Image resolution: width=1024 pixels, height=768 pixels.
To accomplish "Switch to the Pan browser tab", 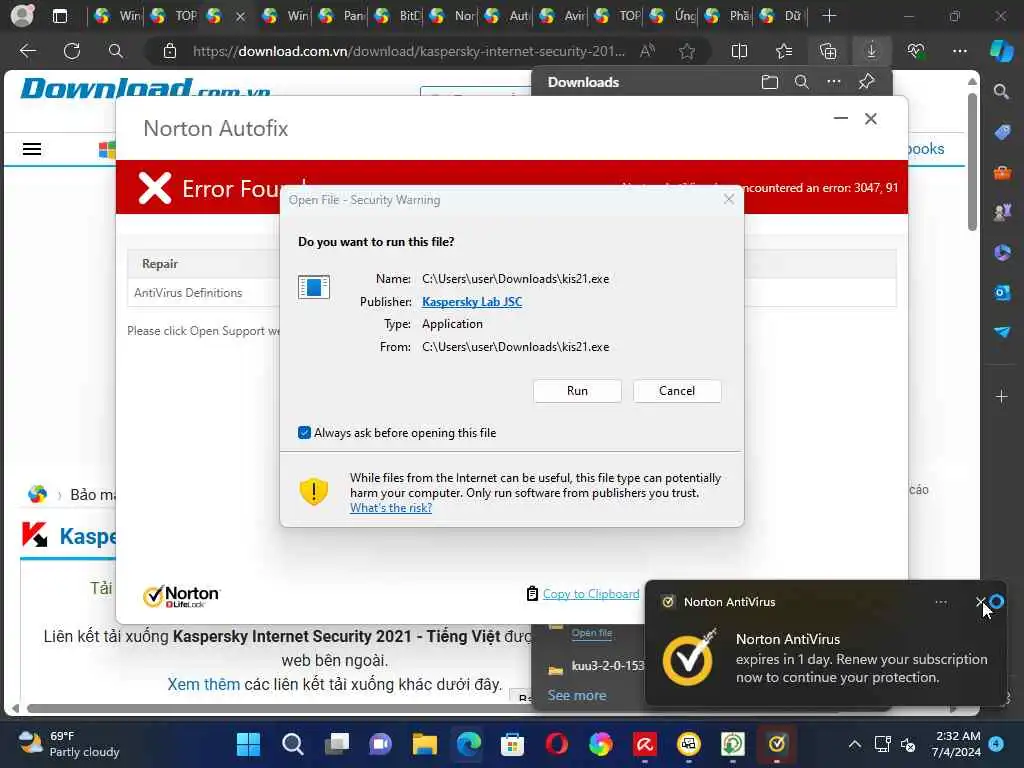I will (x=343, y=16).
